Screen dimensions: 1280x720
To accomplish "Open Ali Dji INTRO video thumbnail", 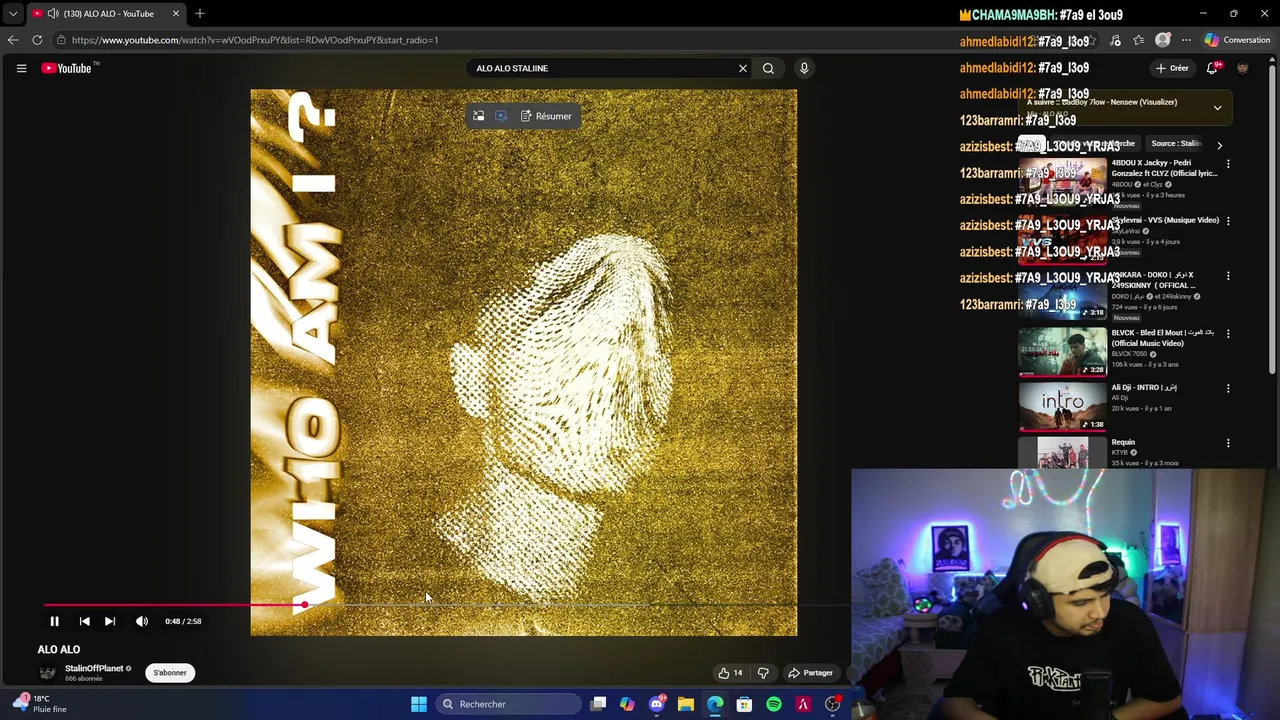I will (1062, 407).
